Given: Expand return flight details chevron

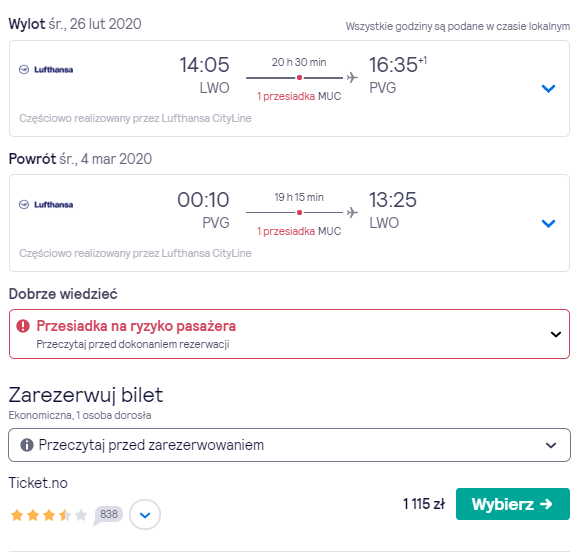Looking at the screenshot, I should 548,223.
